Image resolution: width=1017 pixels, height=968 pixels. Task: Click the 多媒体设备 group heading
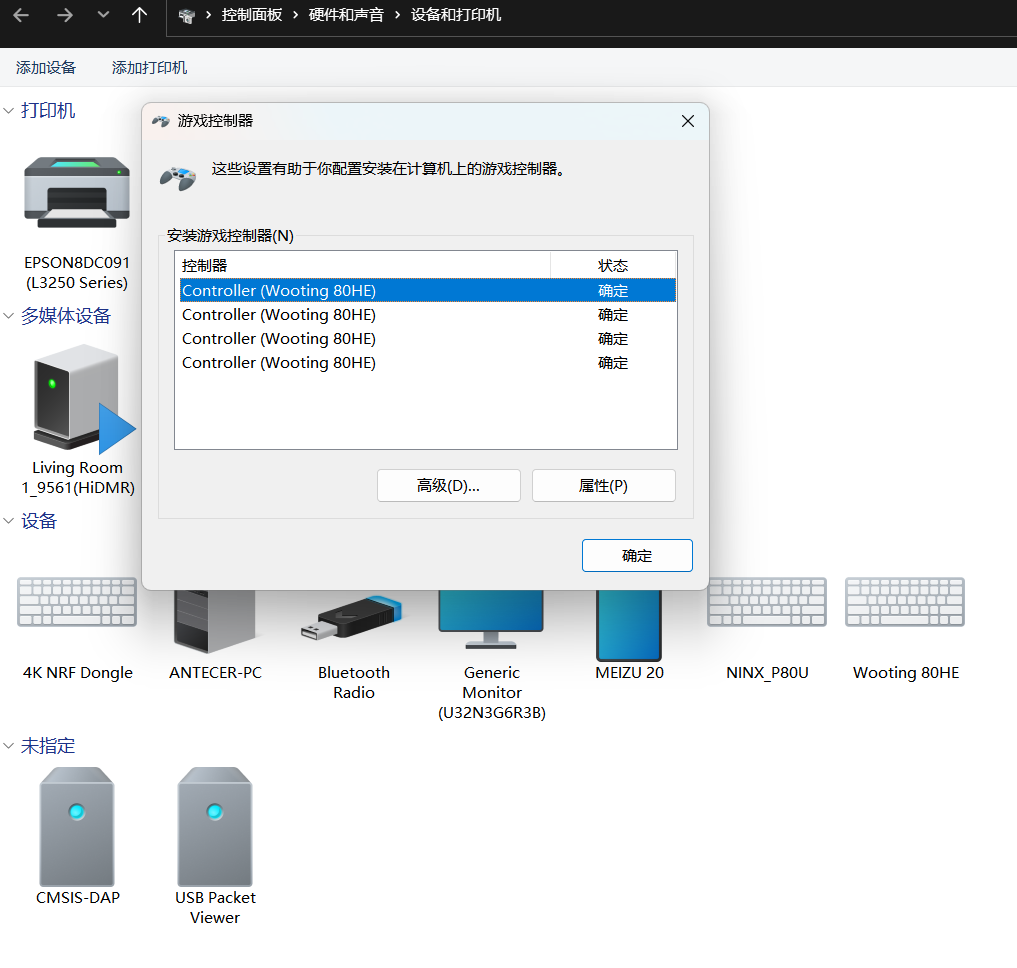point(66,316)
